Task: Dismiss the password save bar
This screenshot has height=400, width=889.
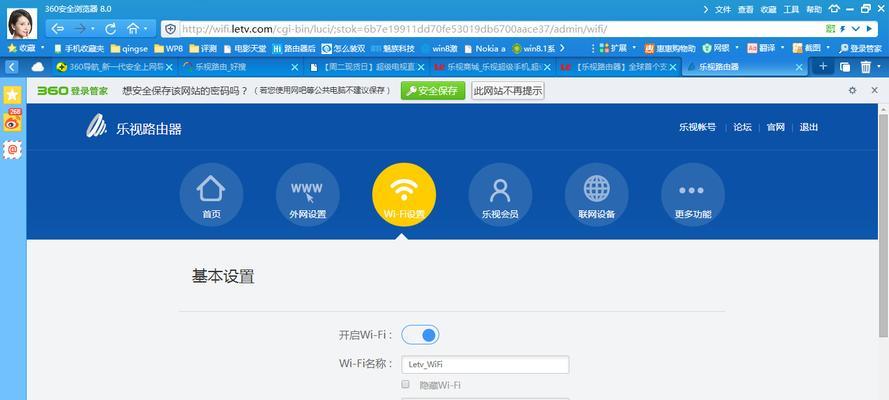Action: point(874,90)
